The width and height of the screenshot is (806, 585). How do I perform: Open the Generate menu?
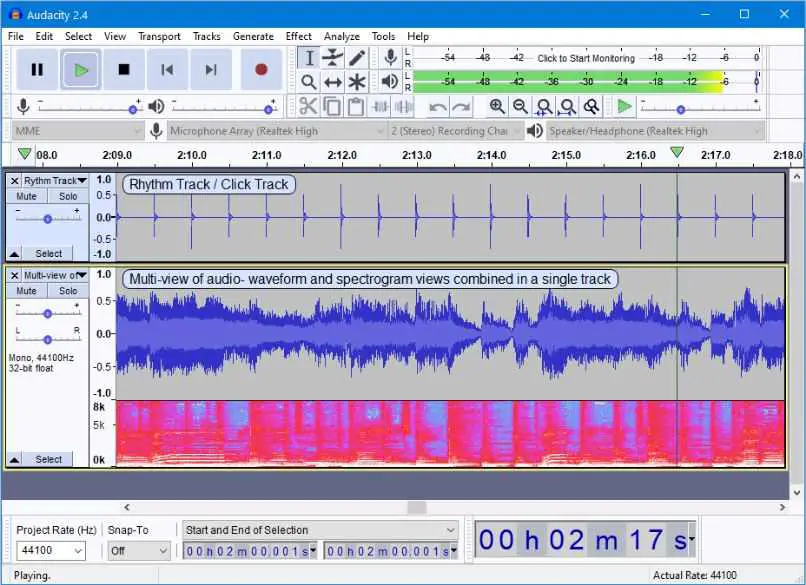[x=253, y=36]
